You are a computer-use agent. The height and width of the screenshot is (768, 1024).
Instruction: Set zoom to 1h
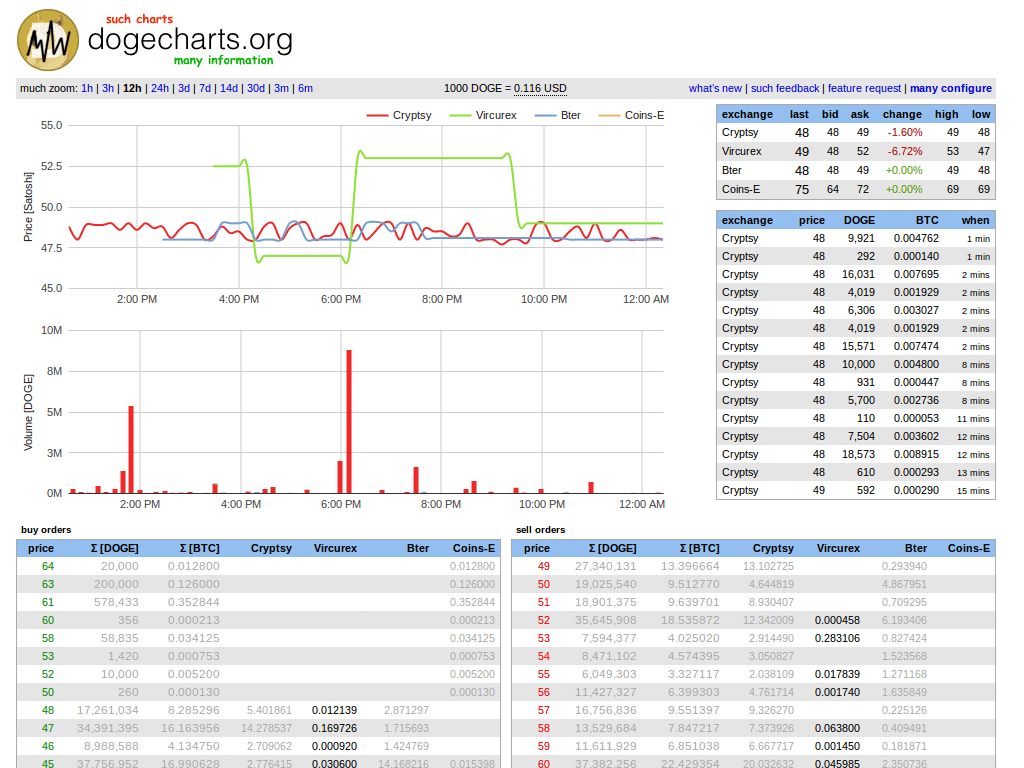87,88
